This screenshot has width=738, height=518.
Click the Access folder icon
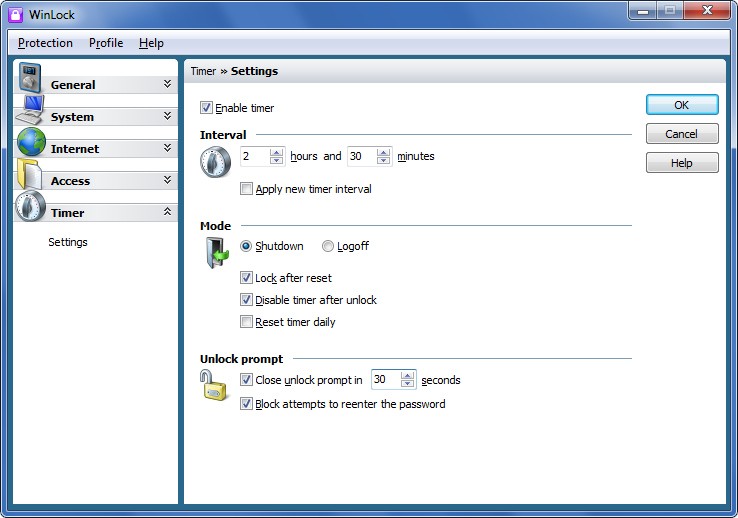29,174
